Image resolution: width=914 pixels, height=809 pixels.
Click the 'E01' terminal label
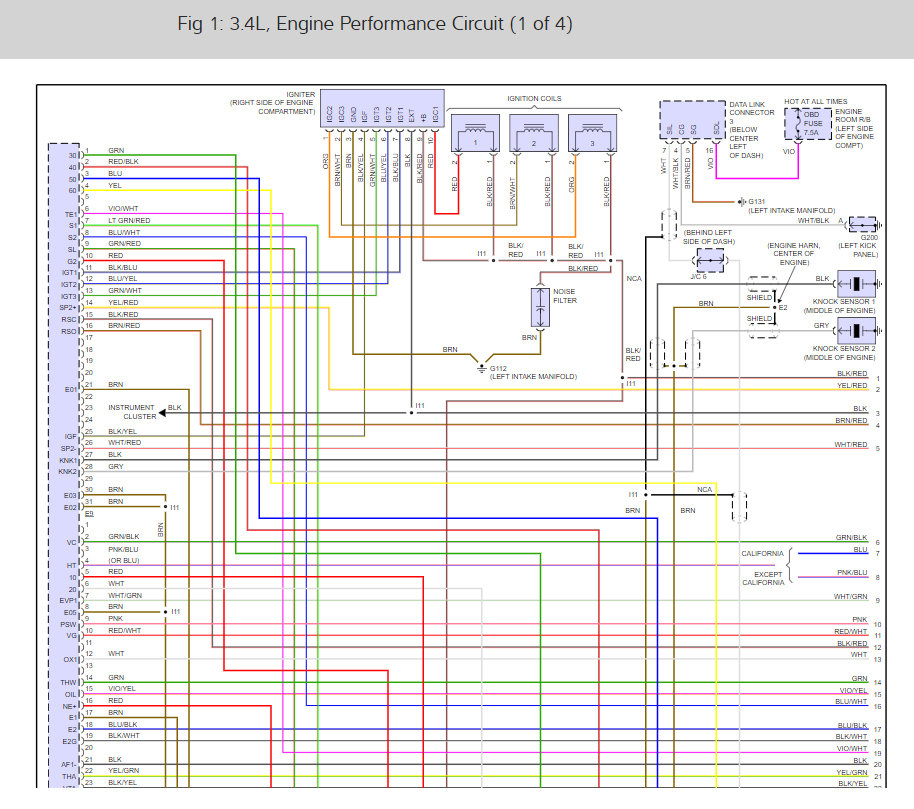[x=71, y=389]
